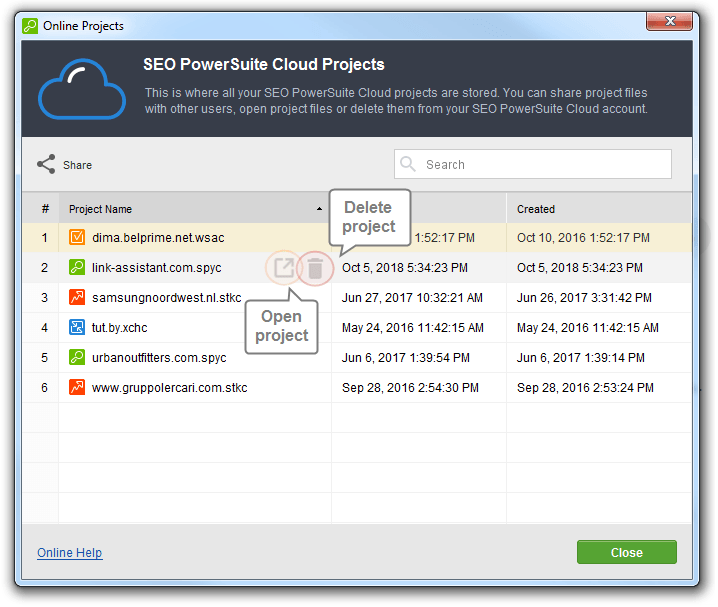
Task: Click the sort arrow in Project Name header
Action: coord(319,209)
